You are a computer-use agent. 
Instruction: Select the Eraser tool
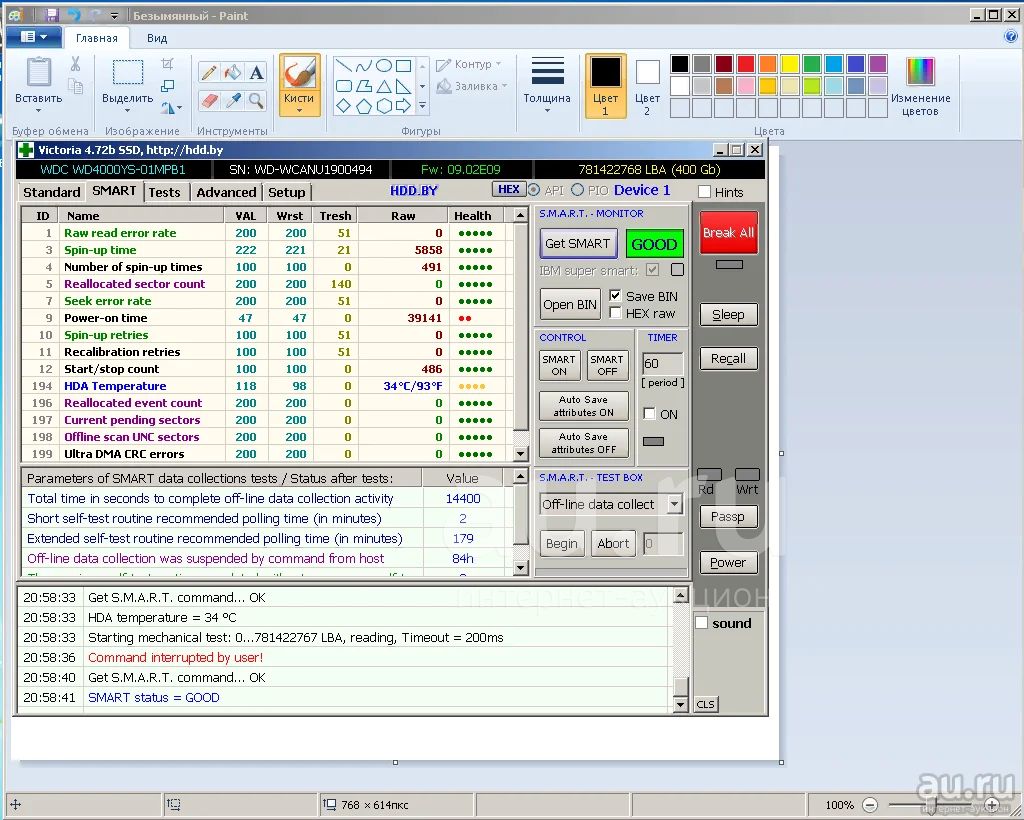pos(209,100)
